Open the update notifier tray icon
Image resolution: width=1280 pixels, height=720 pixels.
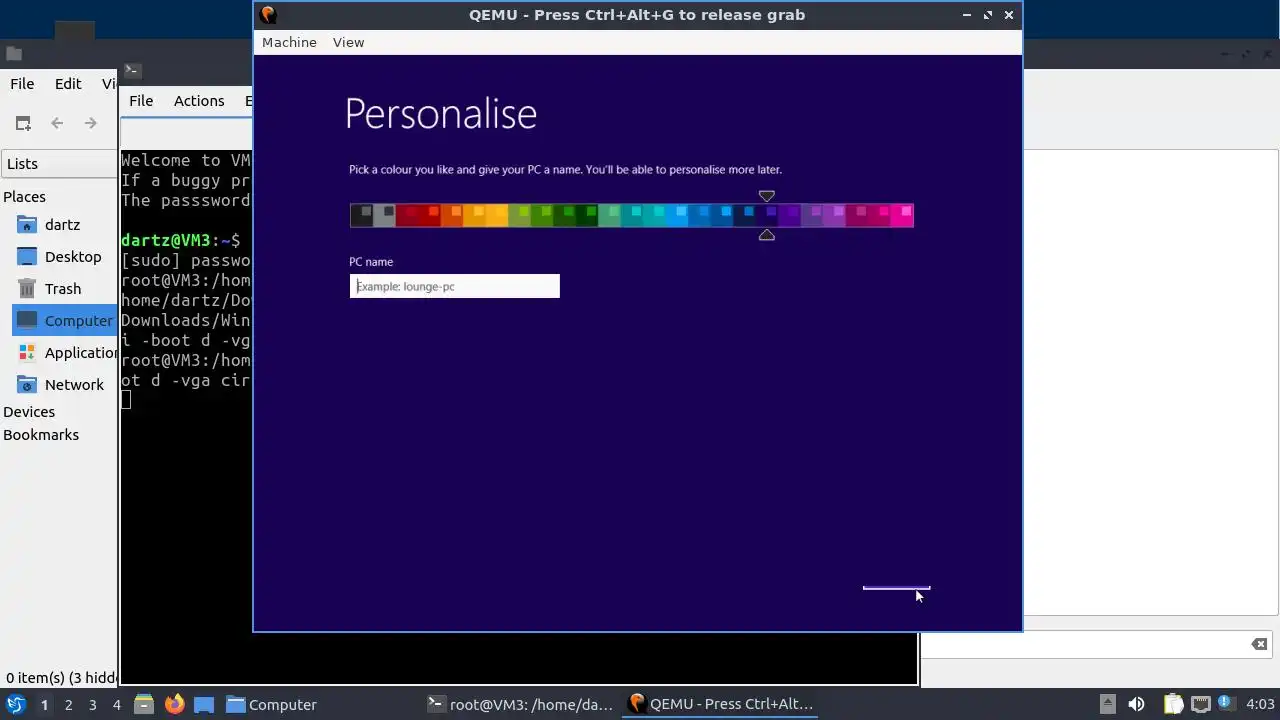coord(1225,703)
